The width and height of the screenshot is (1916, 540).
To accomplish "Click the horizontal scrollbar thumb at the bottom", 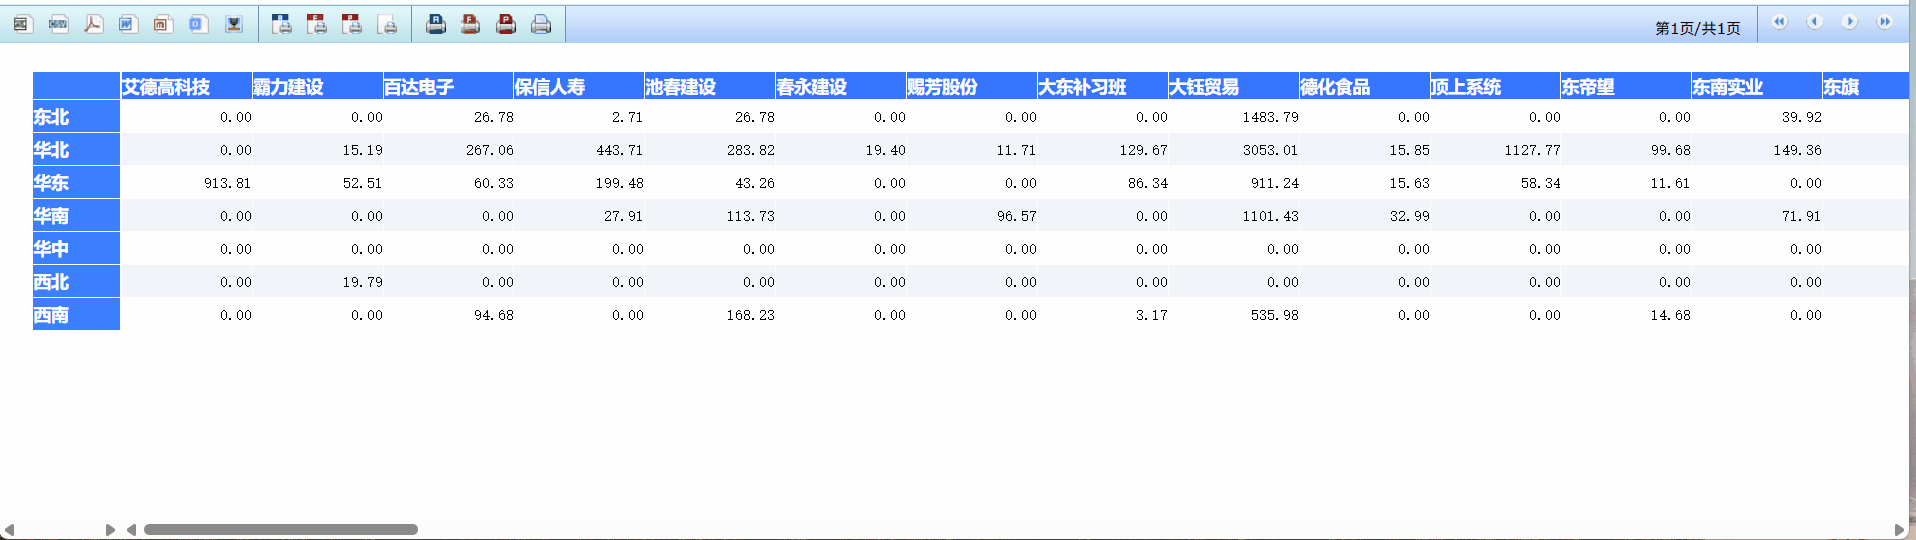I will [x=280, y=530].
